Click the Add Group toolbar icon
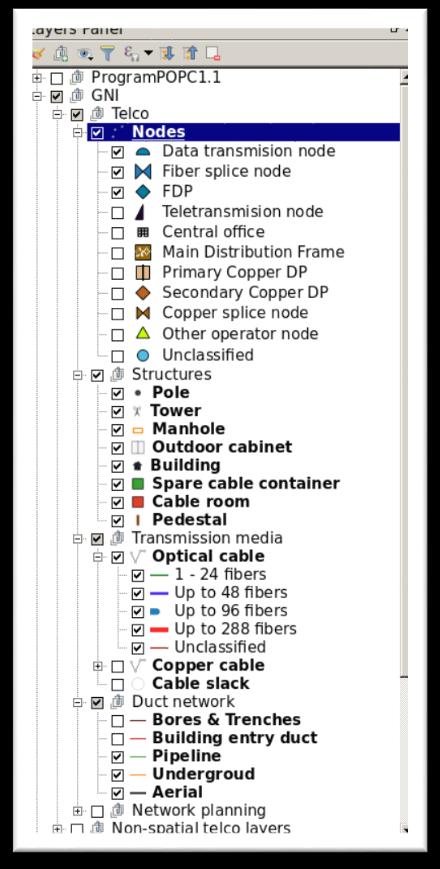This screenshot has height=869, width=440. click(x=61, y=54)
